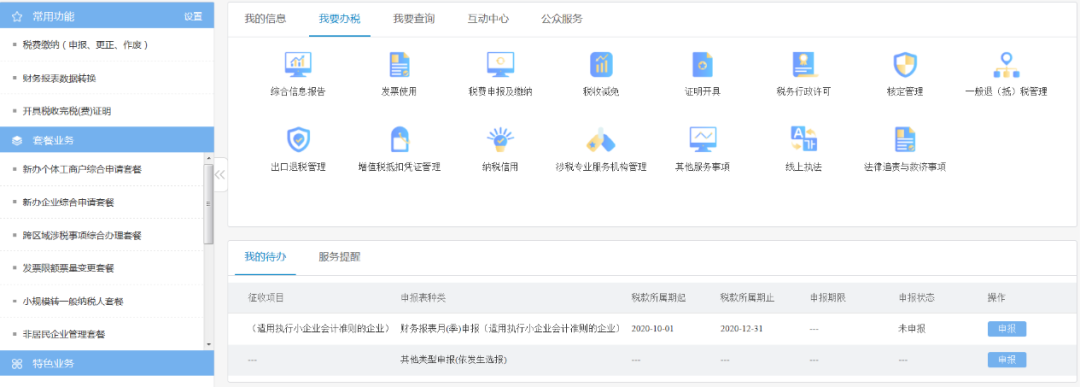The width and height of the screenshot is (1080, 387).
Task: Click 套餐业务 section header
Action: [x=107, y=140]
